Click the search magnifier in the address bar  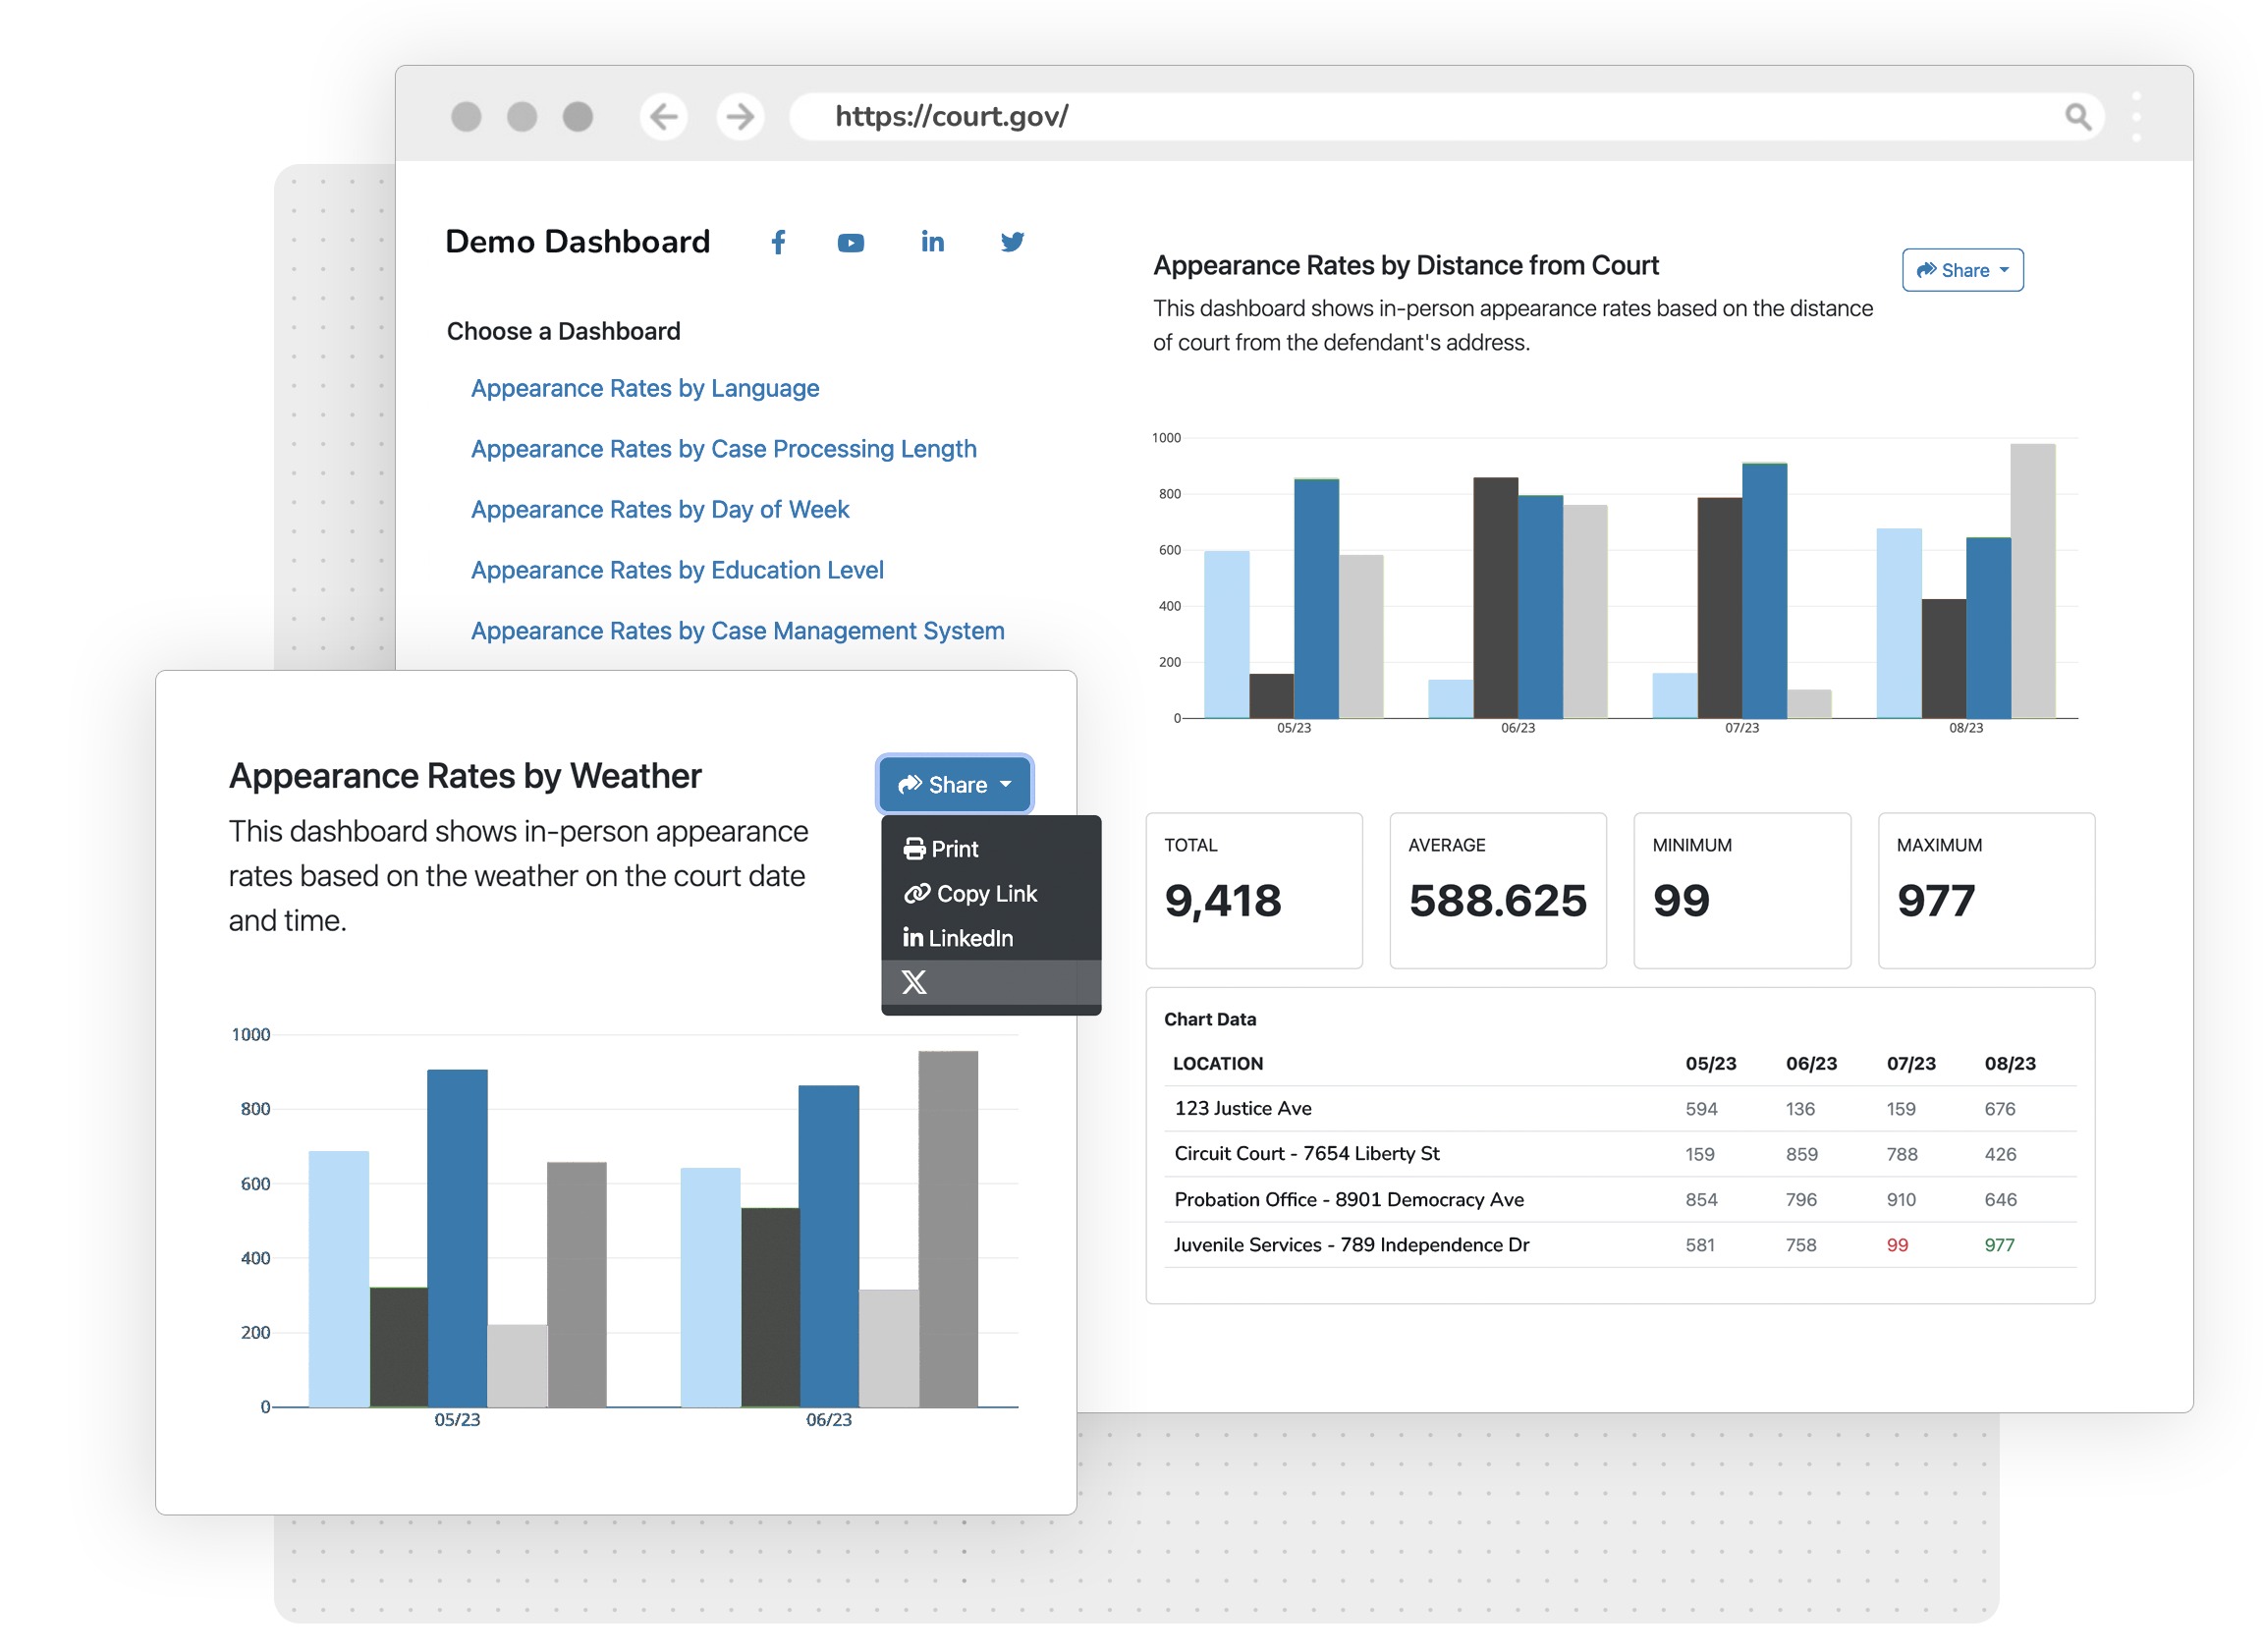tap(2077, 117)
